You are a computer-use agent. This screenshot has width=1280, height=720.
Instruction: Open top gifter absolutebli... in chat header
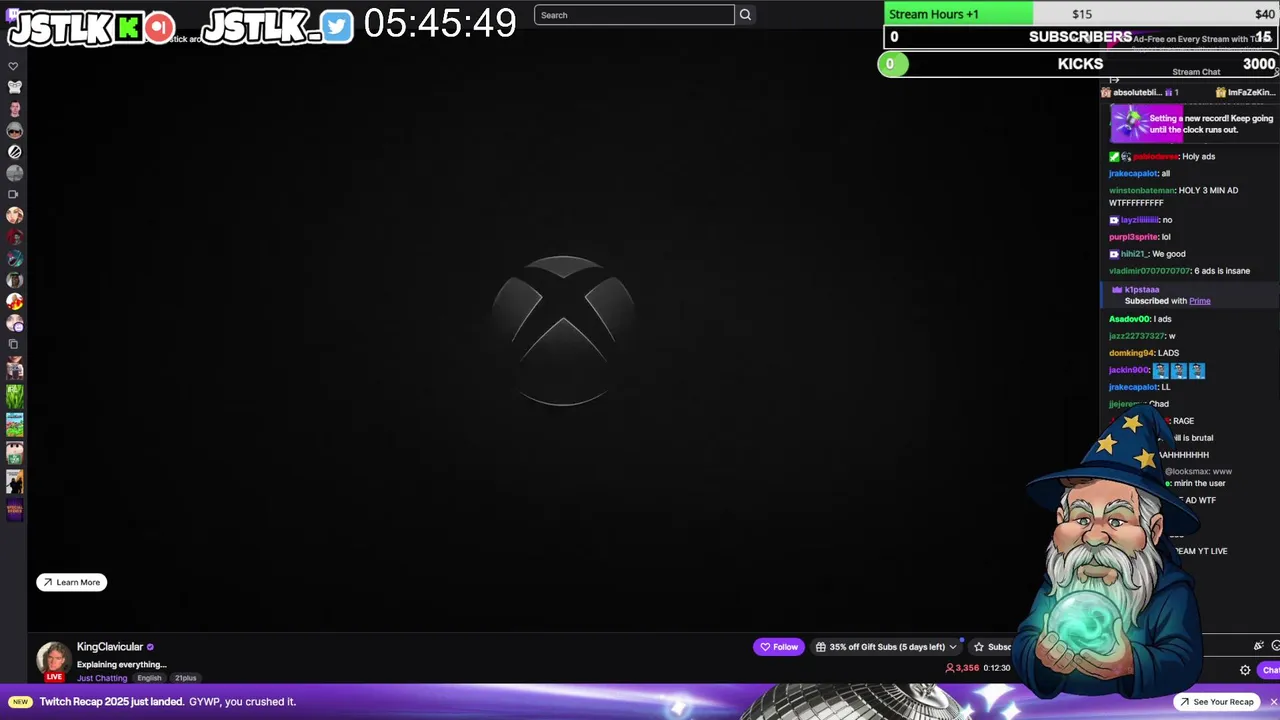pos(1141,92)
